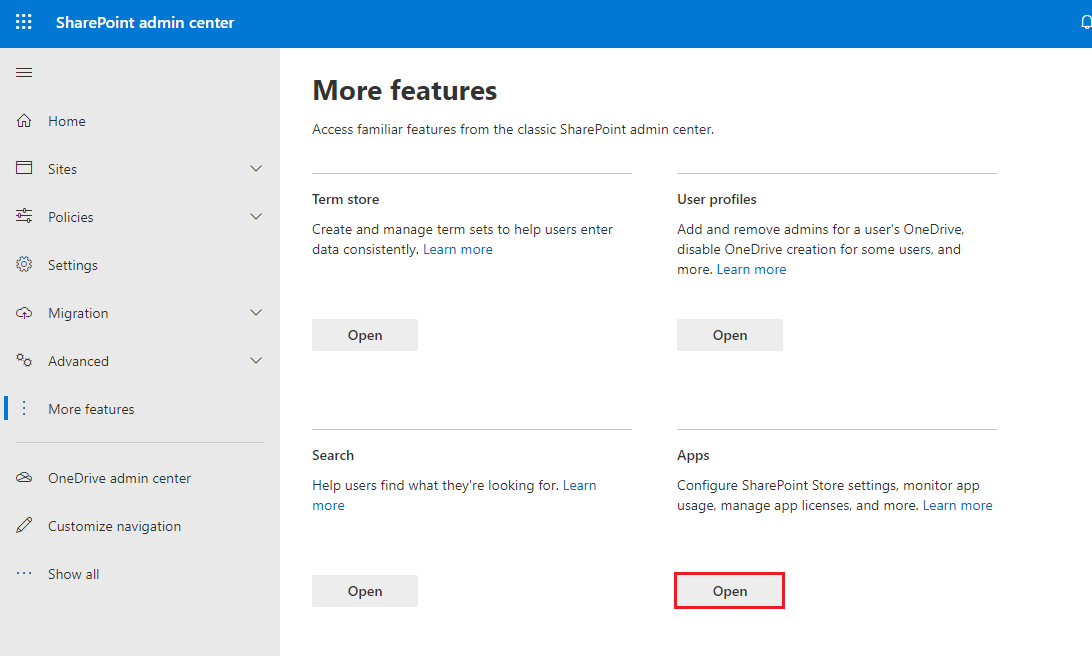This screenshot has height=656, width=1092.
Task: Click the Show all ellipsis icon
Action: 24,573
